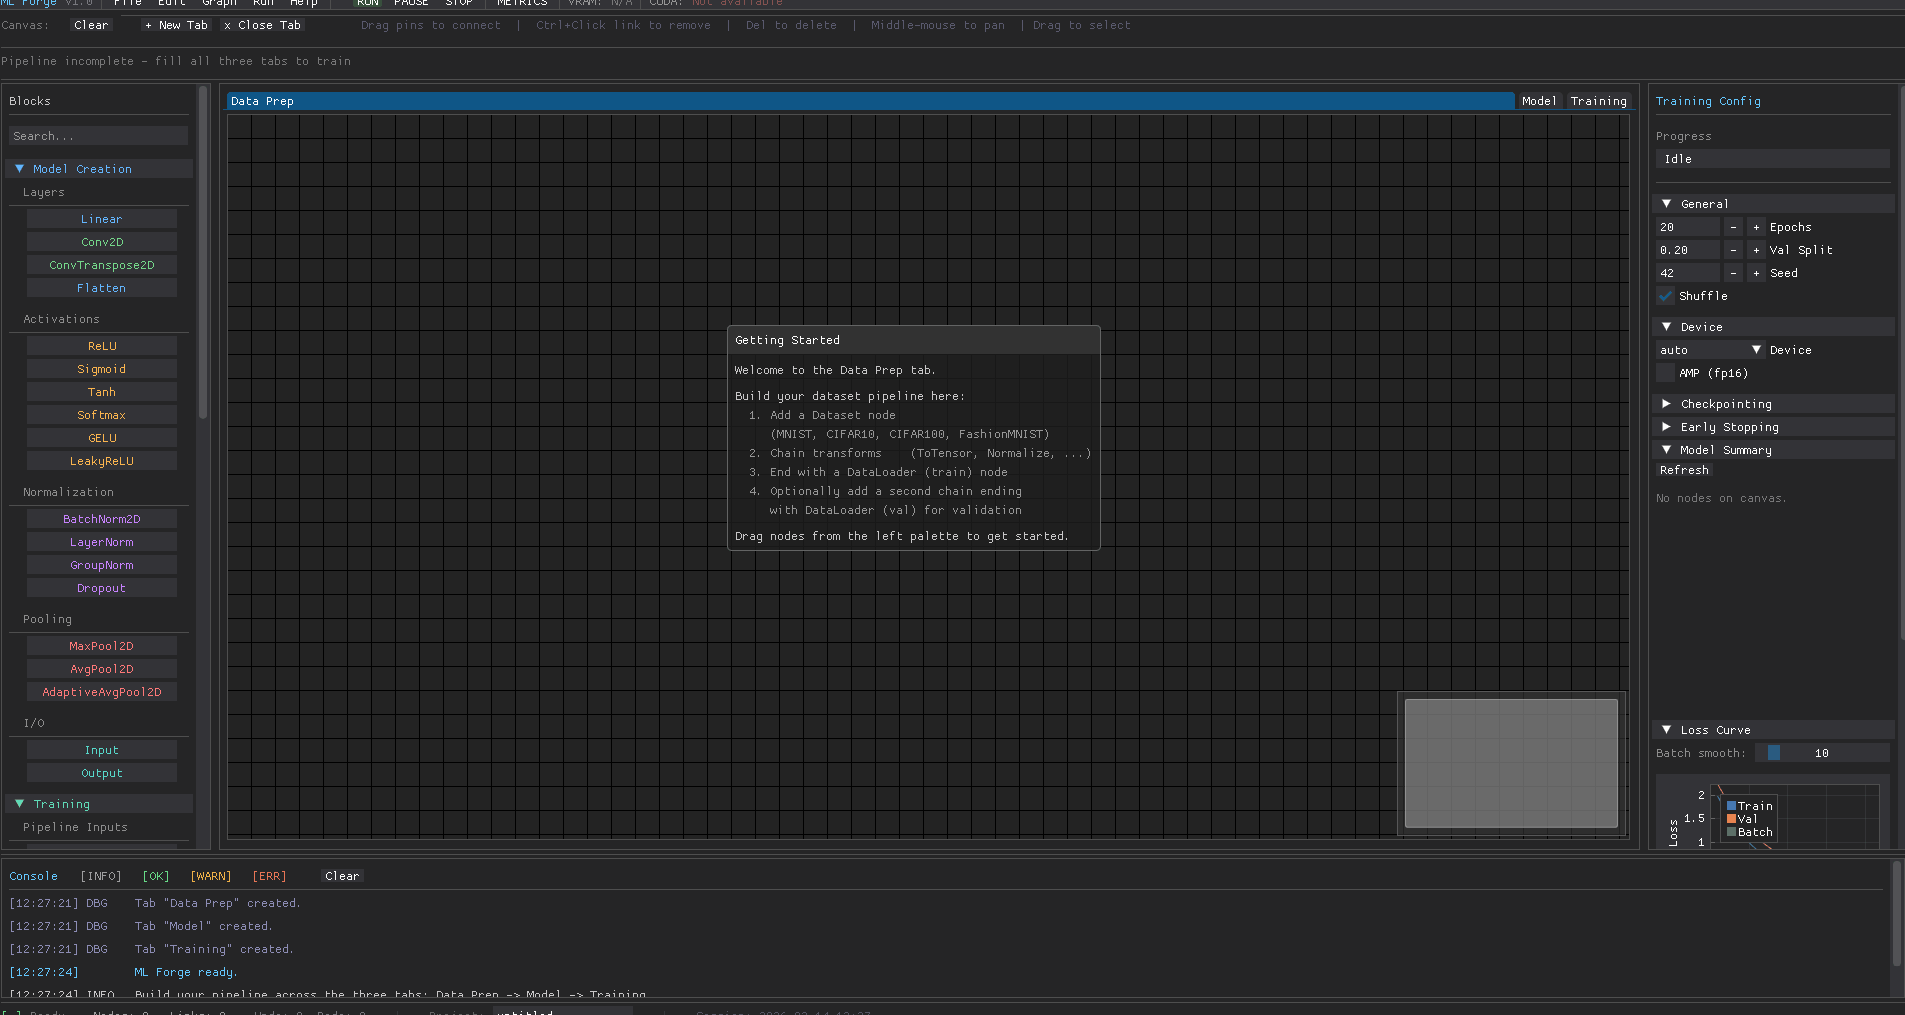Viewport: 1905px width, 1015px height.
Task: Open the Device dropdown set to auto
Action: [1705, 349]
